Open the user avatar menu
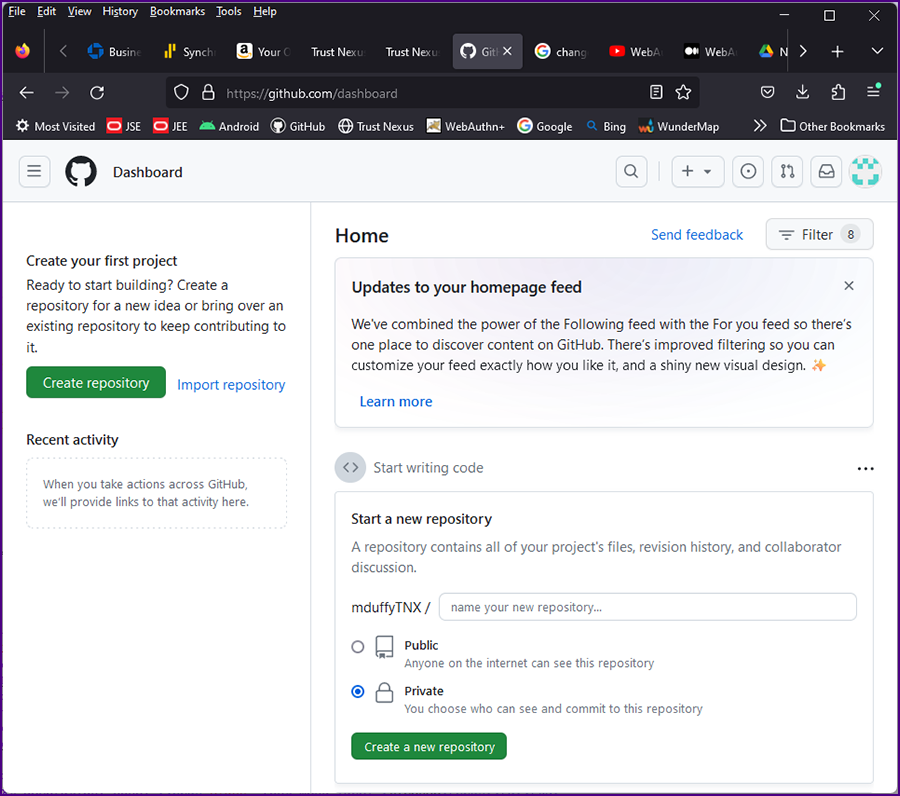The image size is (900, 796). pyautogui.click(x=865, y=172)
